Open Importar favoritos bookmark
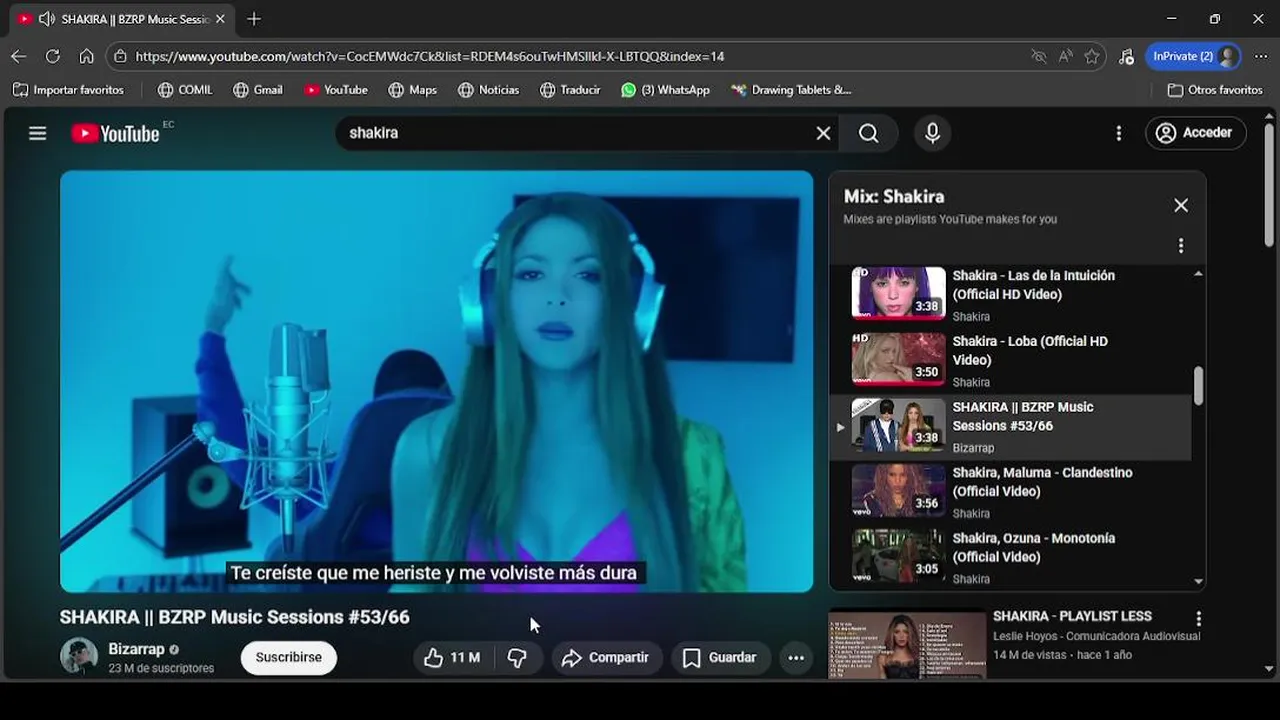Image resolution: width=1280 pixels, height=720 pixels. [x=68, y=90]
